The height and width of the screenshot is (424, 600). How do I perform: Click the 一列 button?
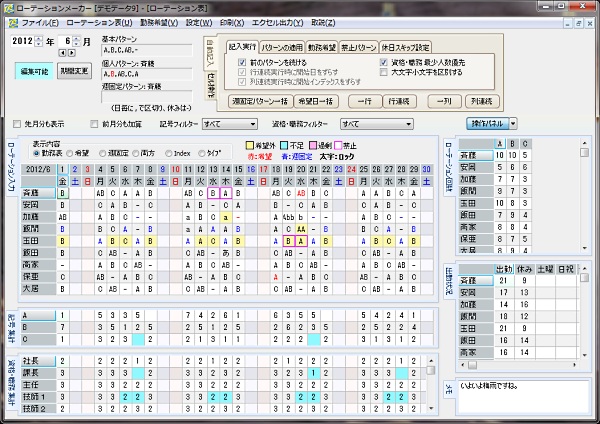444,101
